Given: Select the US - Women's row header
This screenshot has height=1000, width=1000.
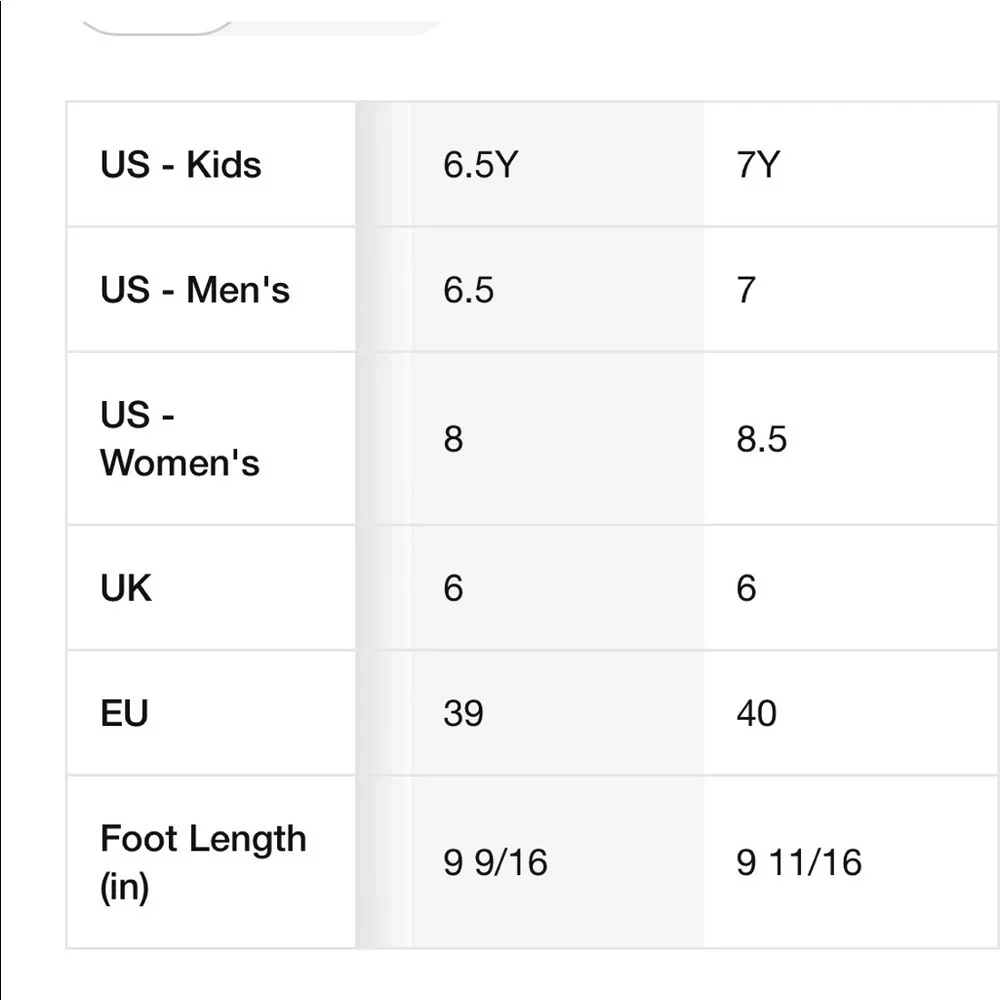Looking at the screenshot, I should pos(211,438).
